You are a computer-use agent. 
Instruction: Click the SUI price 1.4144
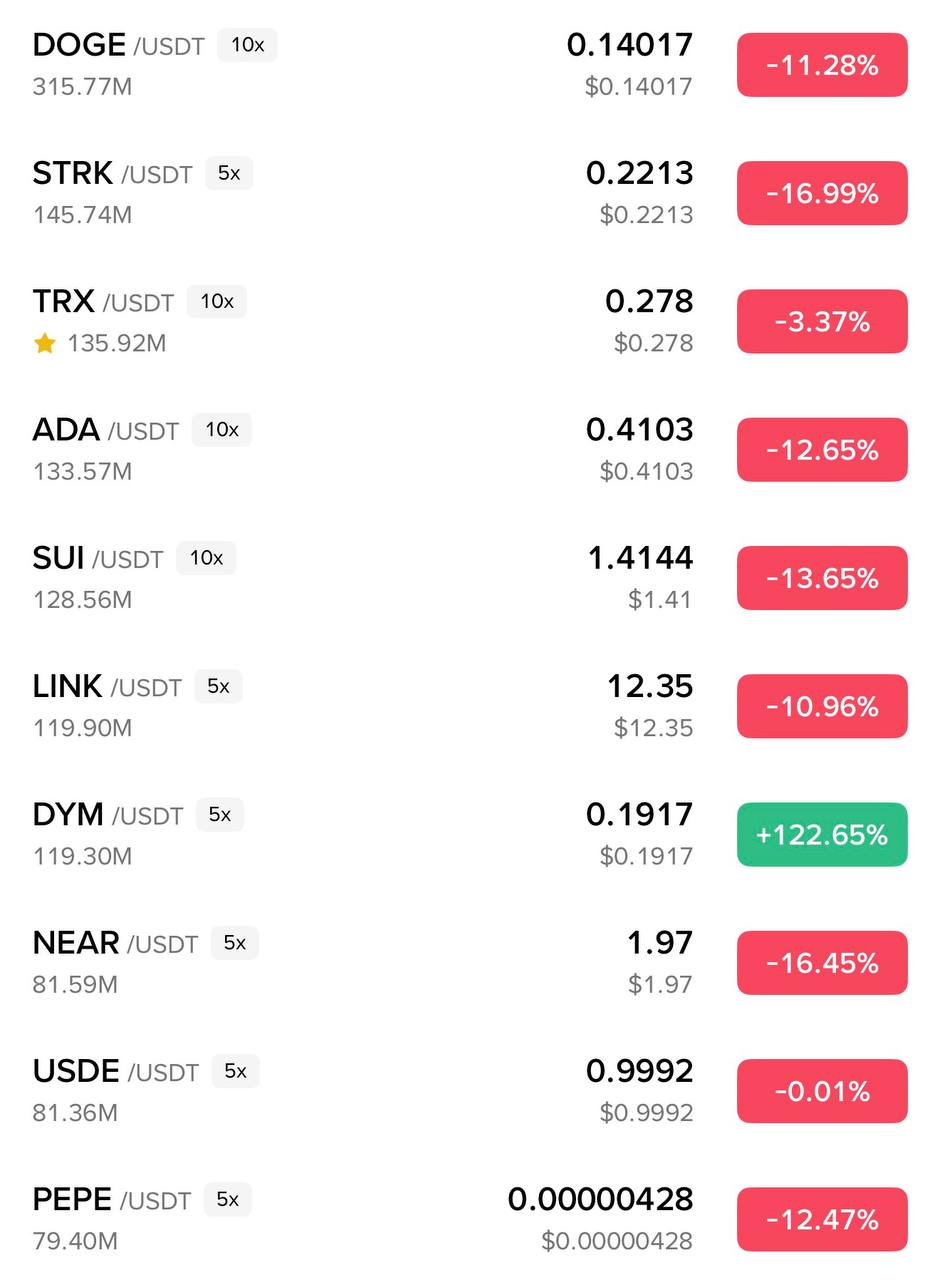tap(640, 558)
